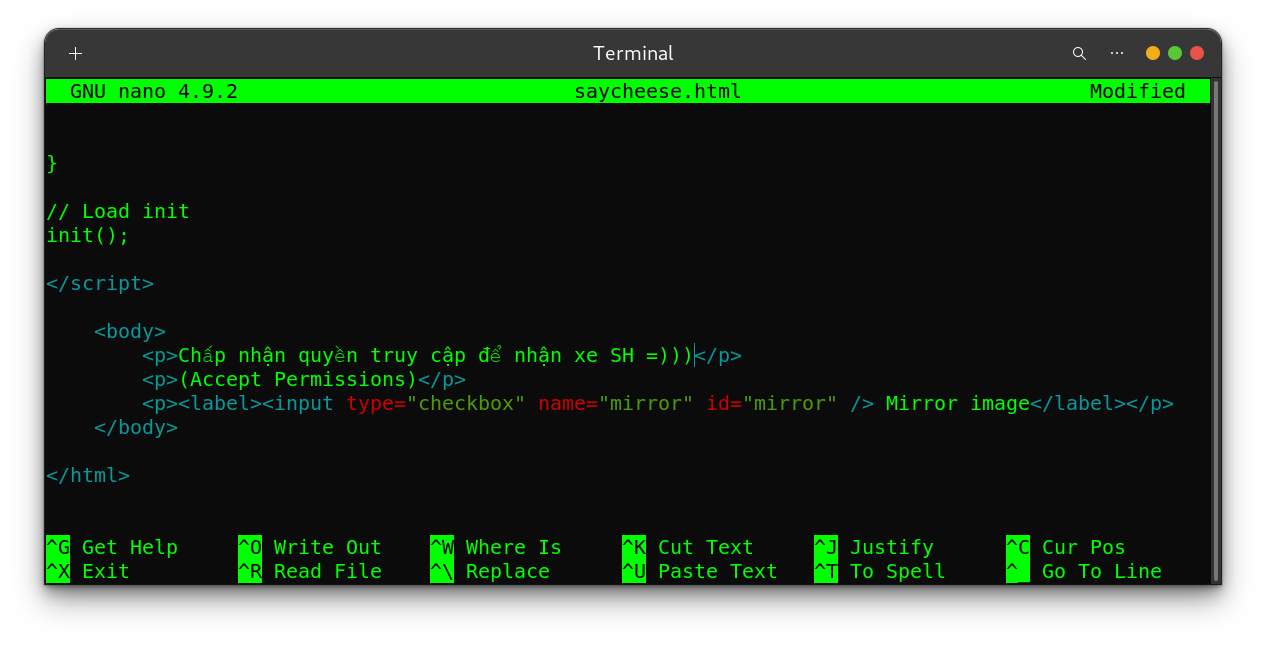Click the "(Accept Permissions)" text

pos(298,379)
